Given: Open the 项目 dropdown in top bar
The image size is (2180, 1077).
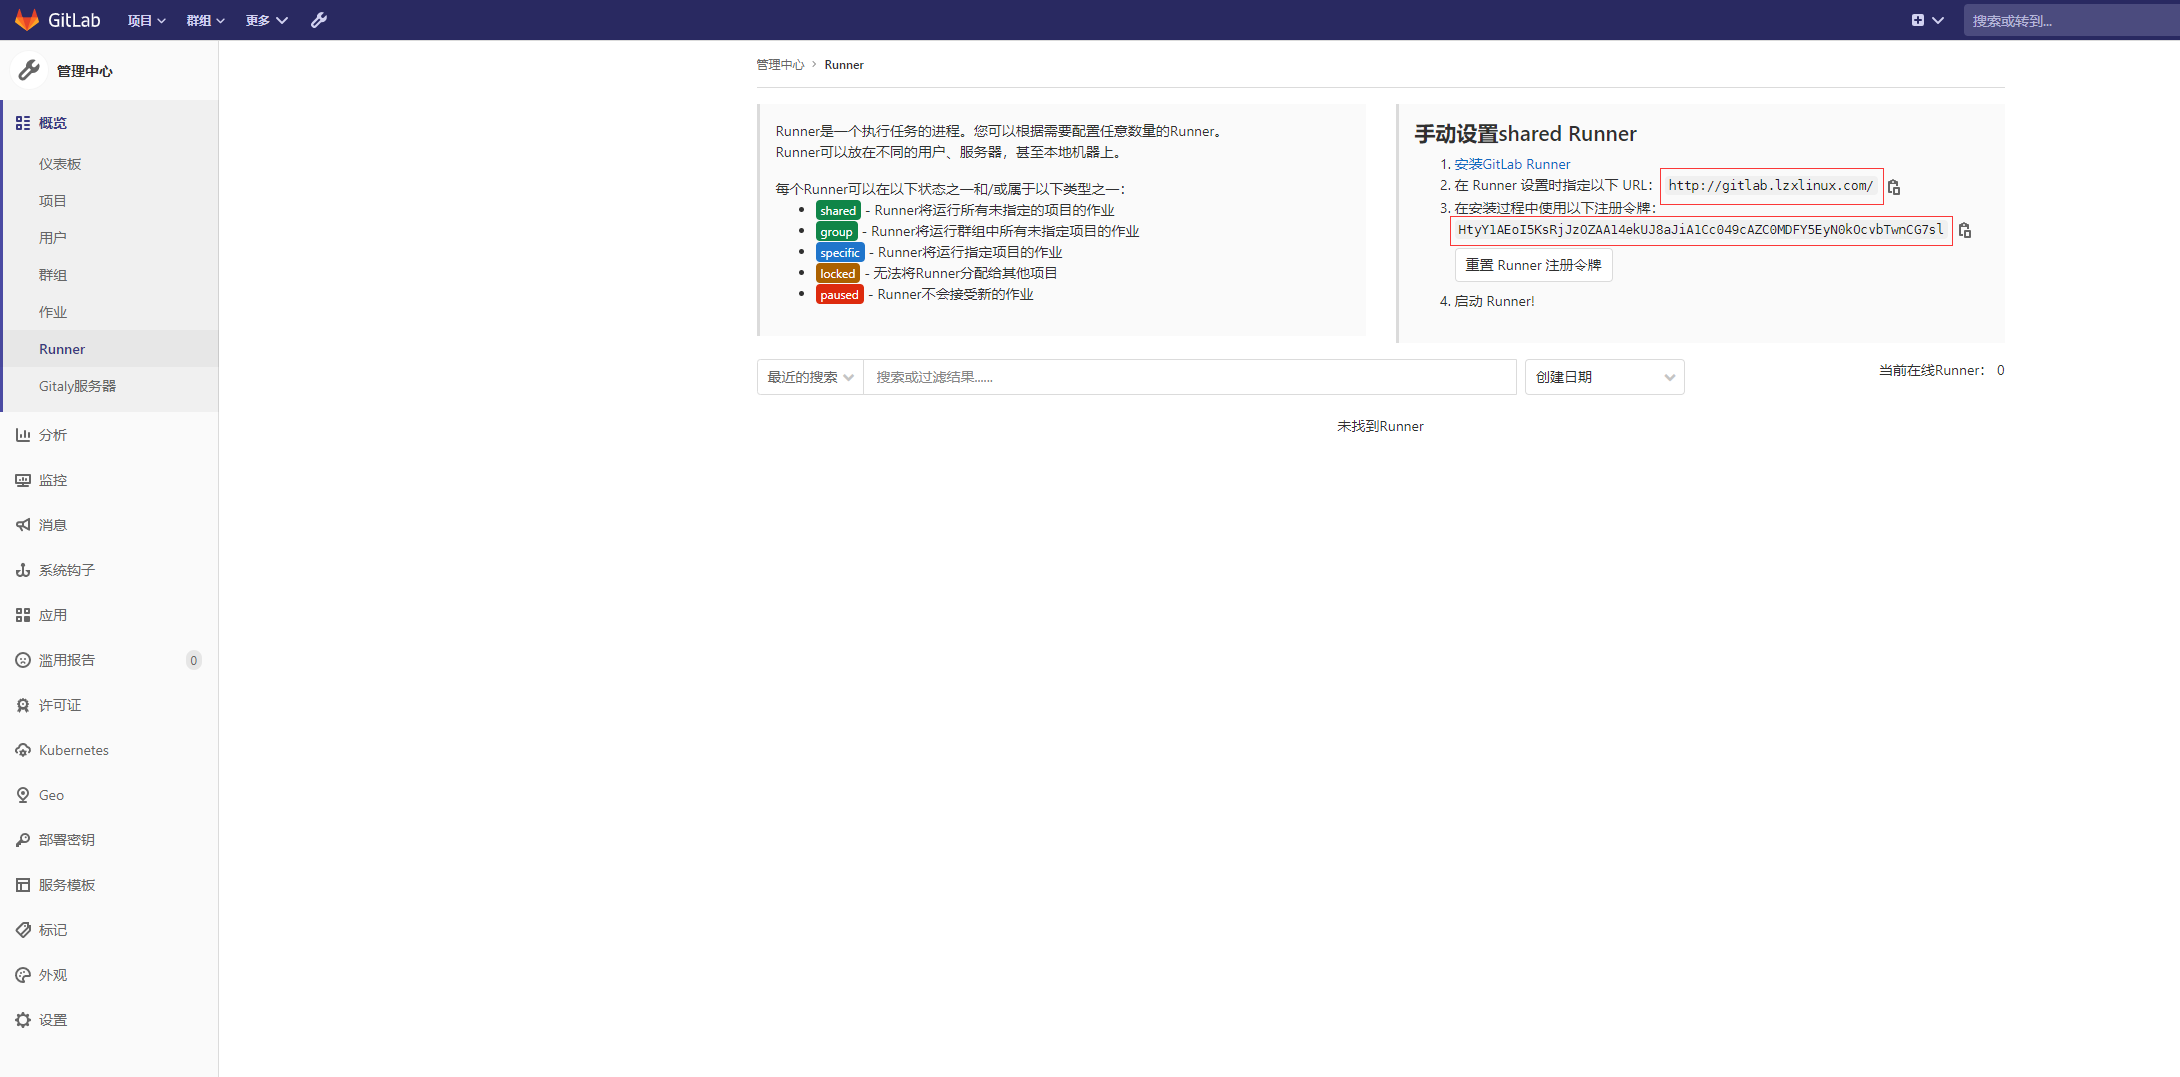Looking at the screenshot, I should [x=146, y=20].
